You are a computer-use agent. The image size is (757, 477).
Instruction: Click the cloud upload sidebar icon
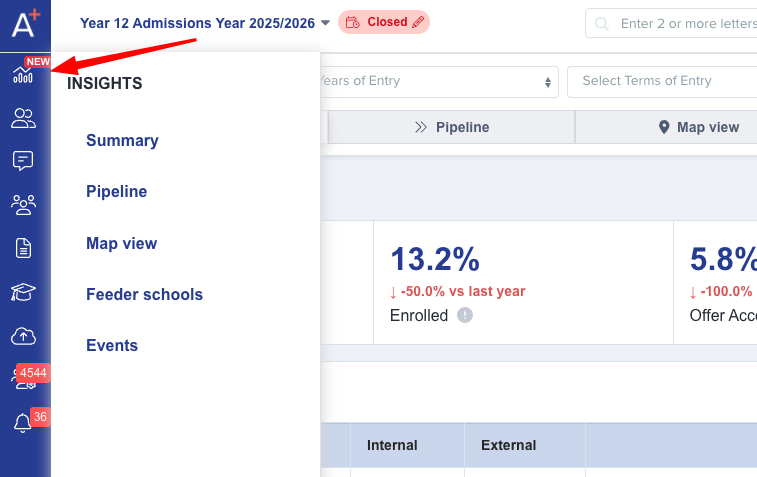pyautogui.click(x=23, y=336)
